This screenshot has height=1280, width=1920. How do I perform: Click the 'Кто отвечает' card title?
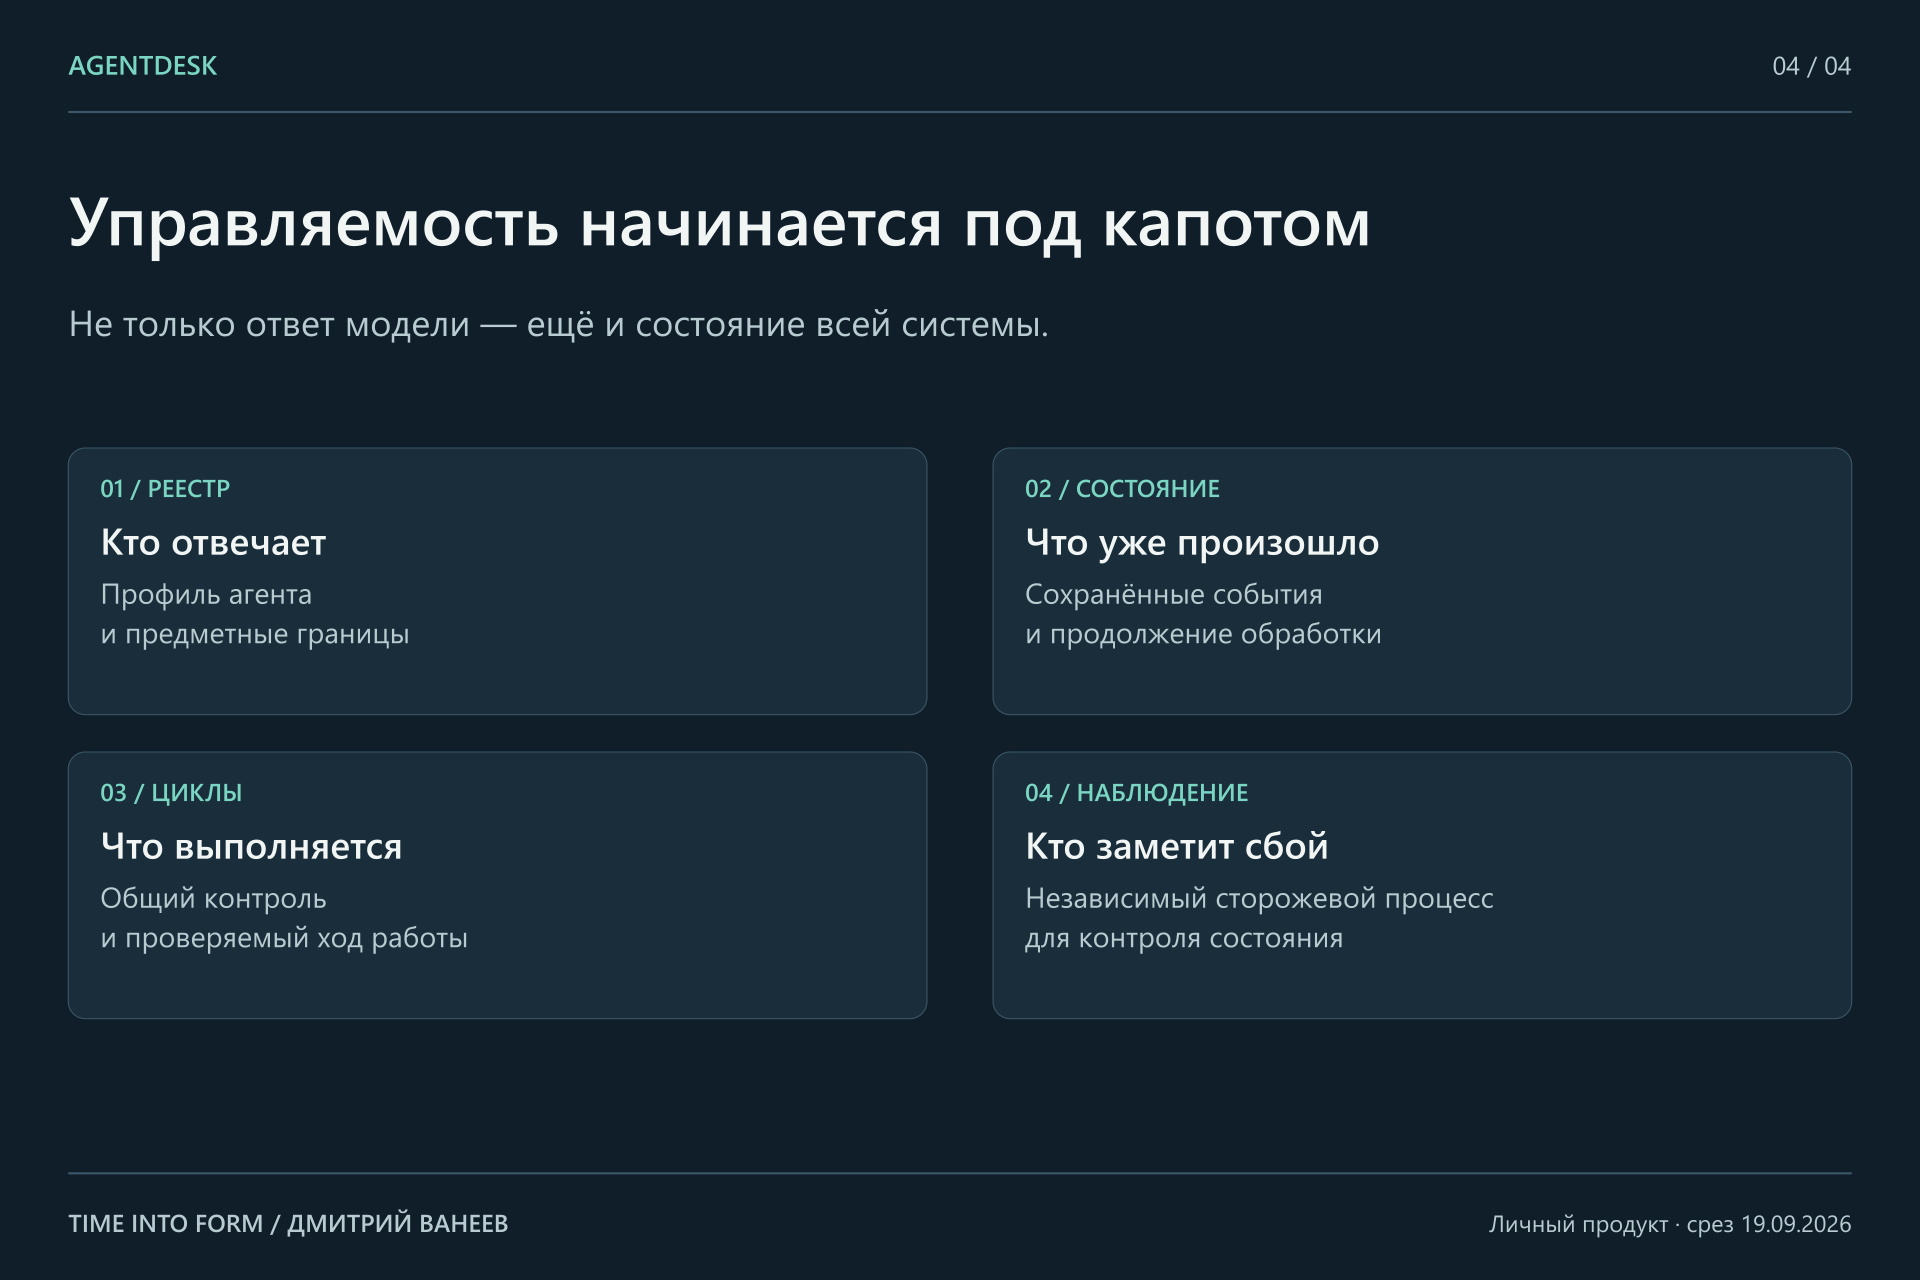point(213,543)
